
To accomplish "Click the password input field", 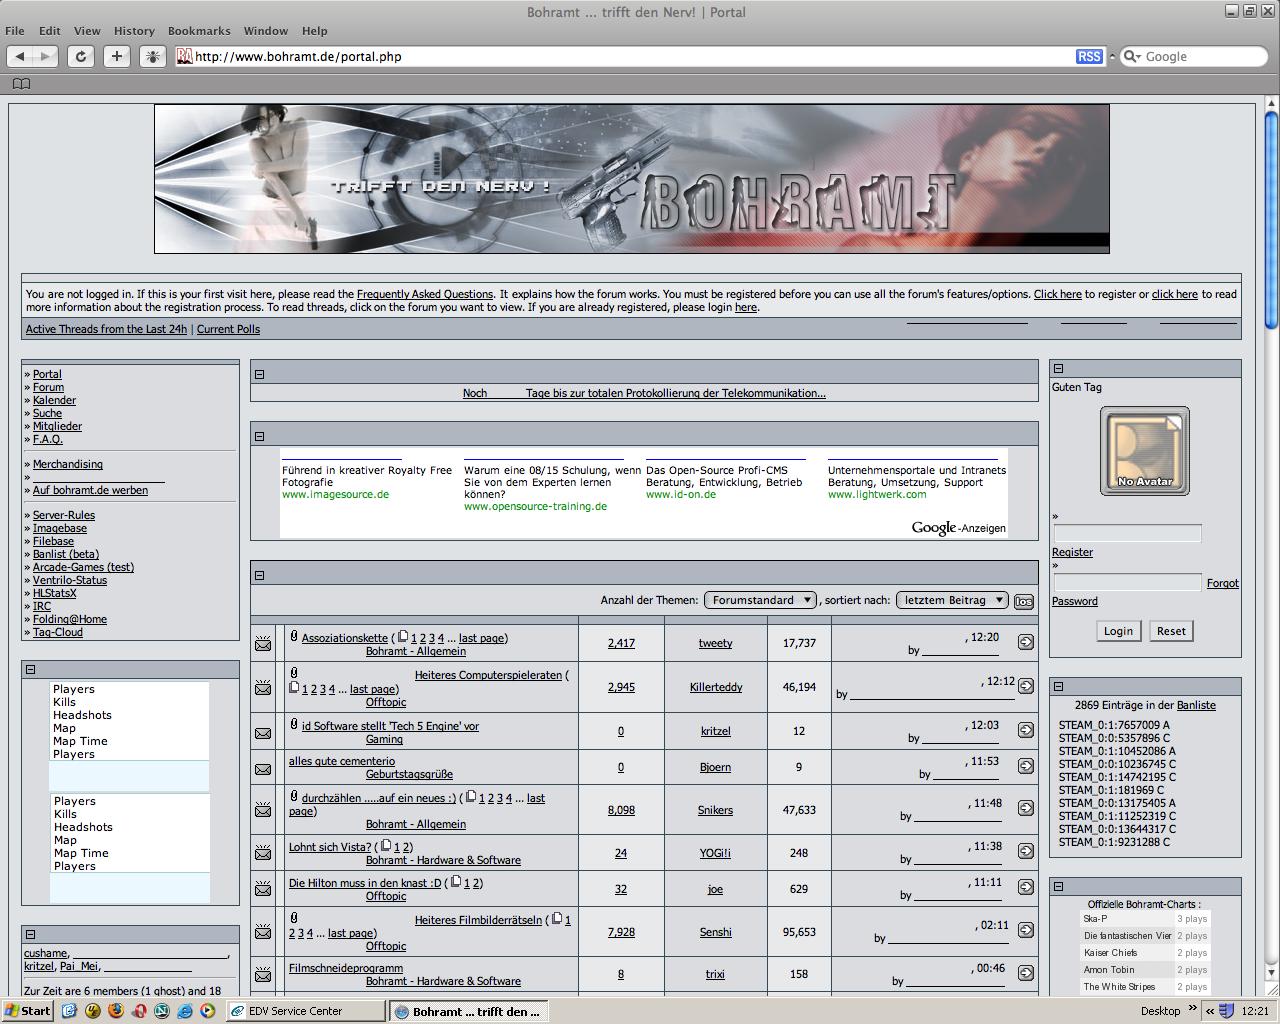I will (x=1127, y=582).
